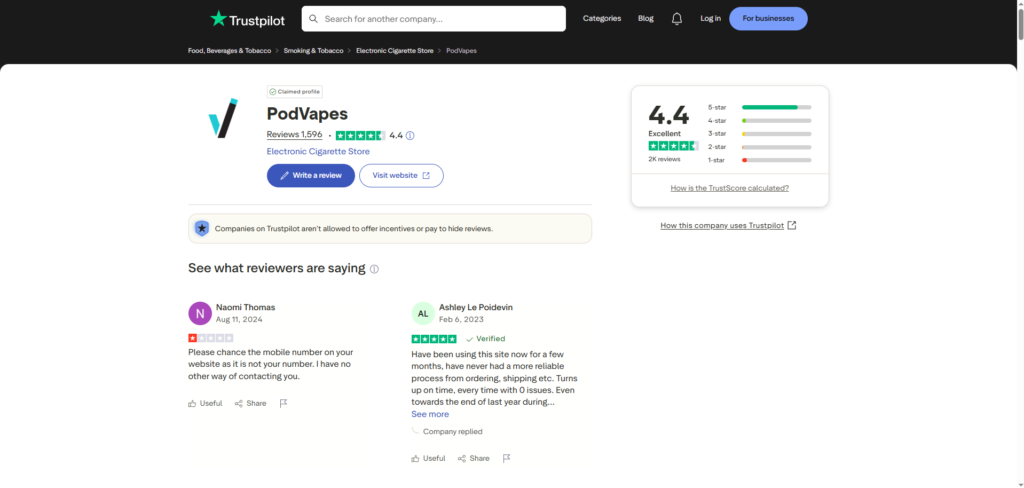Filter reviews by 1-star bar

click(775, 160)
